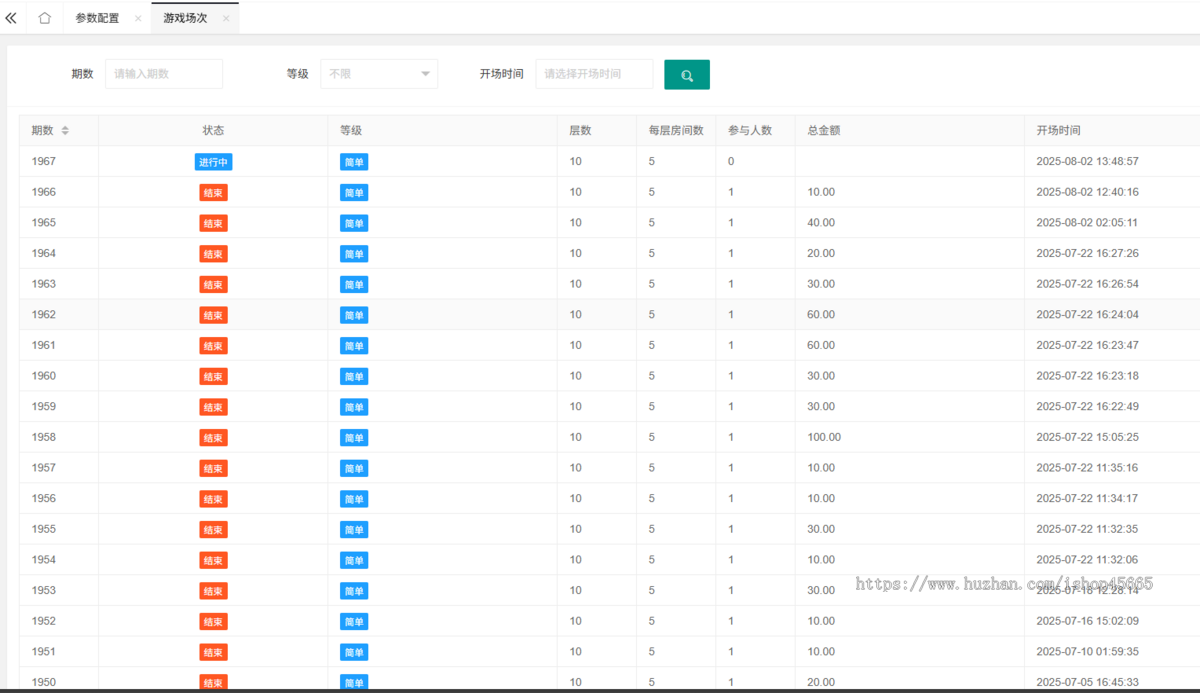This screenshot has width=1200, height=693.
Task: Close the 参数配置 tab
Action: pos(138,18)
